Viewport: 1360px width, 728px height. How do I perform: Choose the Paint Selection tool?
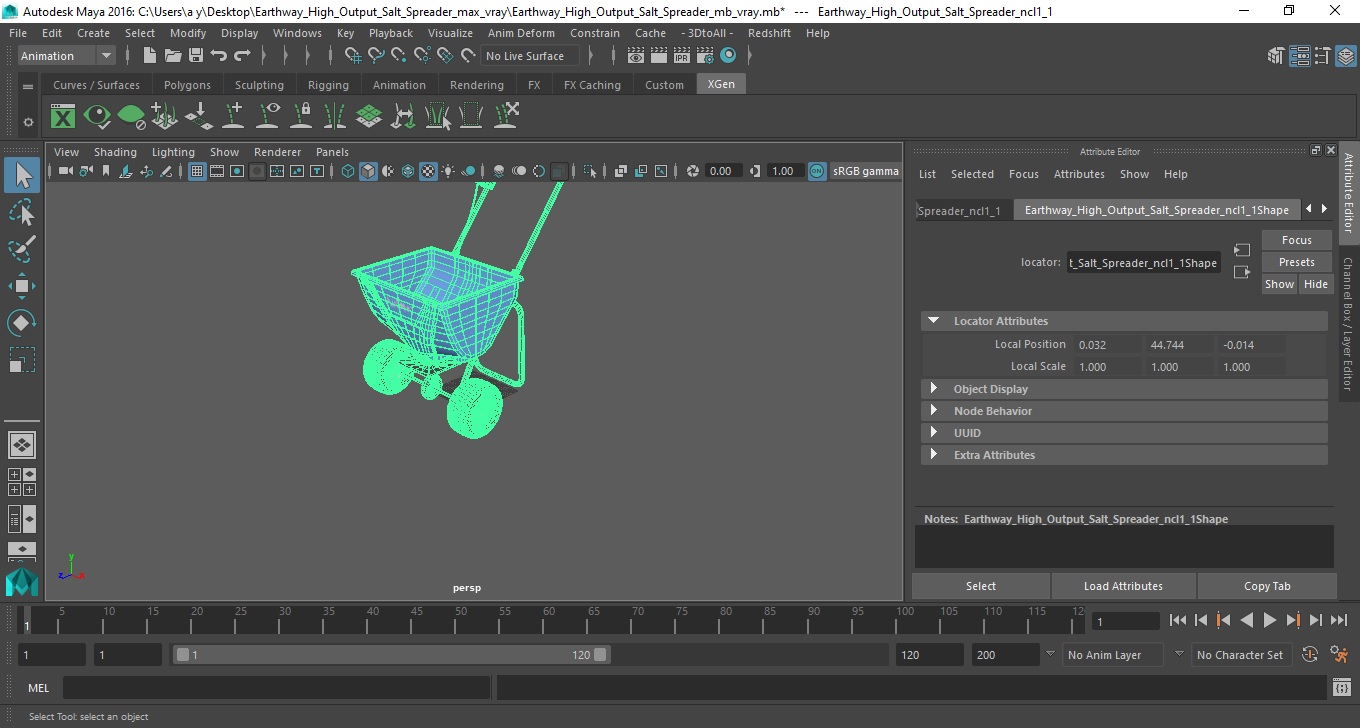point(22,249)
